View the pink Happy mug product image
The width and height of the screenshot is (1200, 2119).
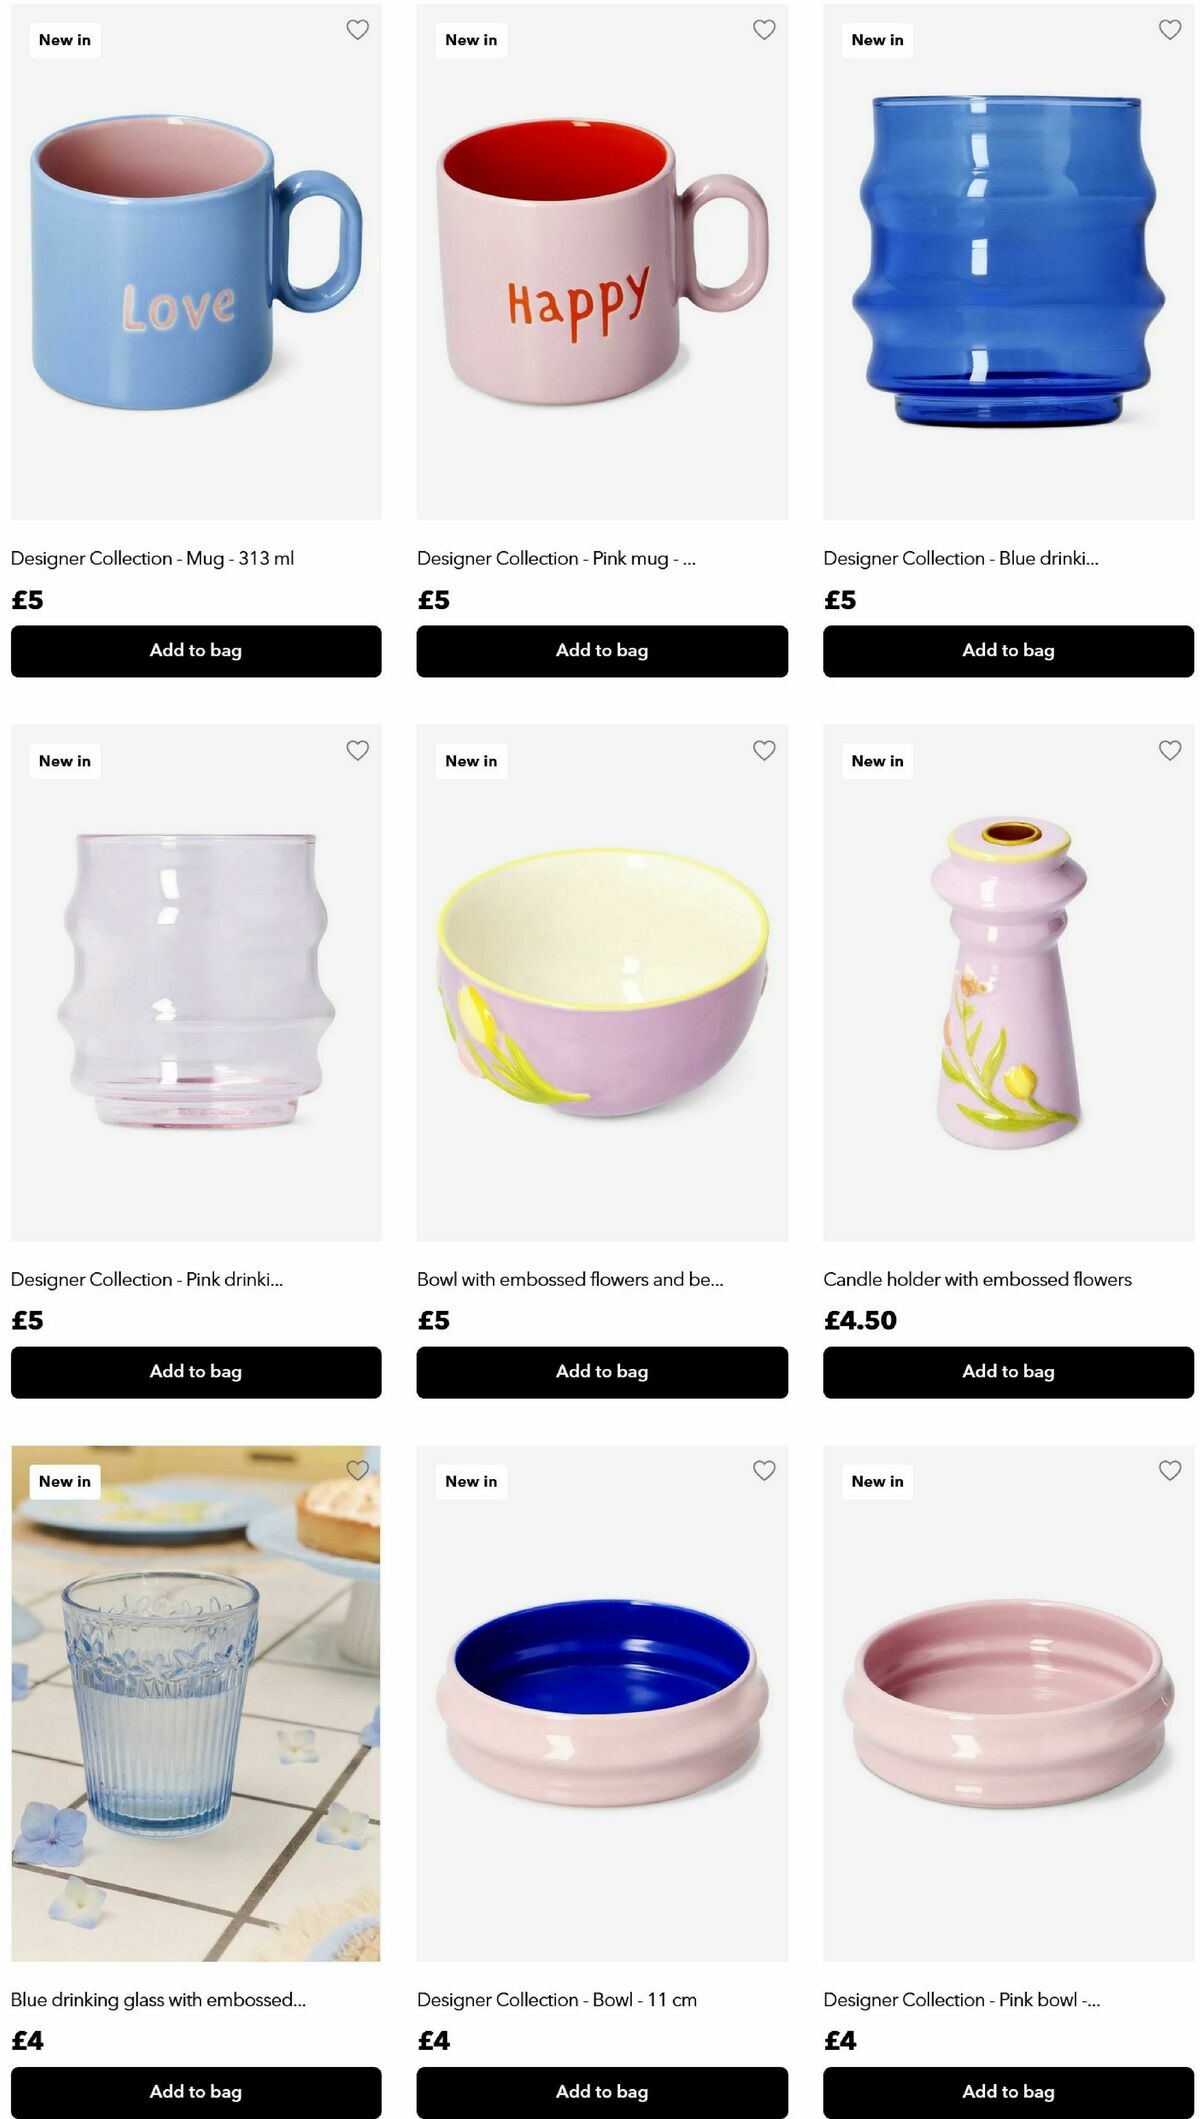coord(602,262)
